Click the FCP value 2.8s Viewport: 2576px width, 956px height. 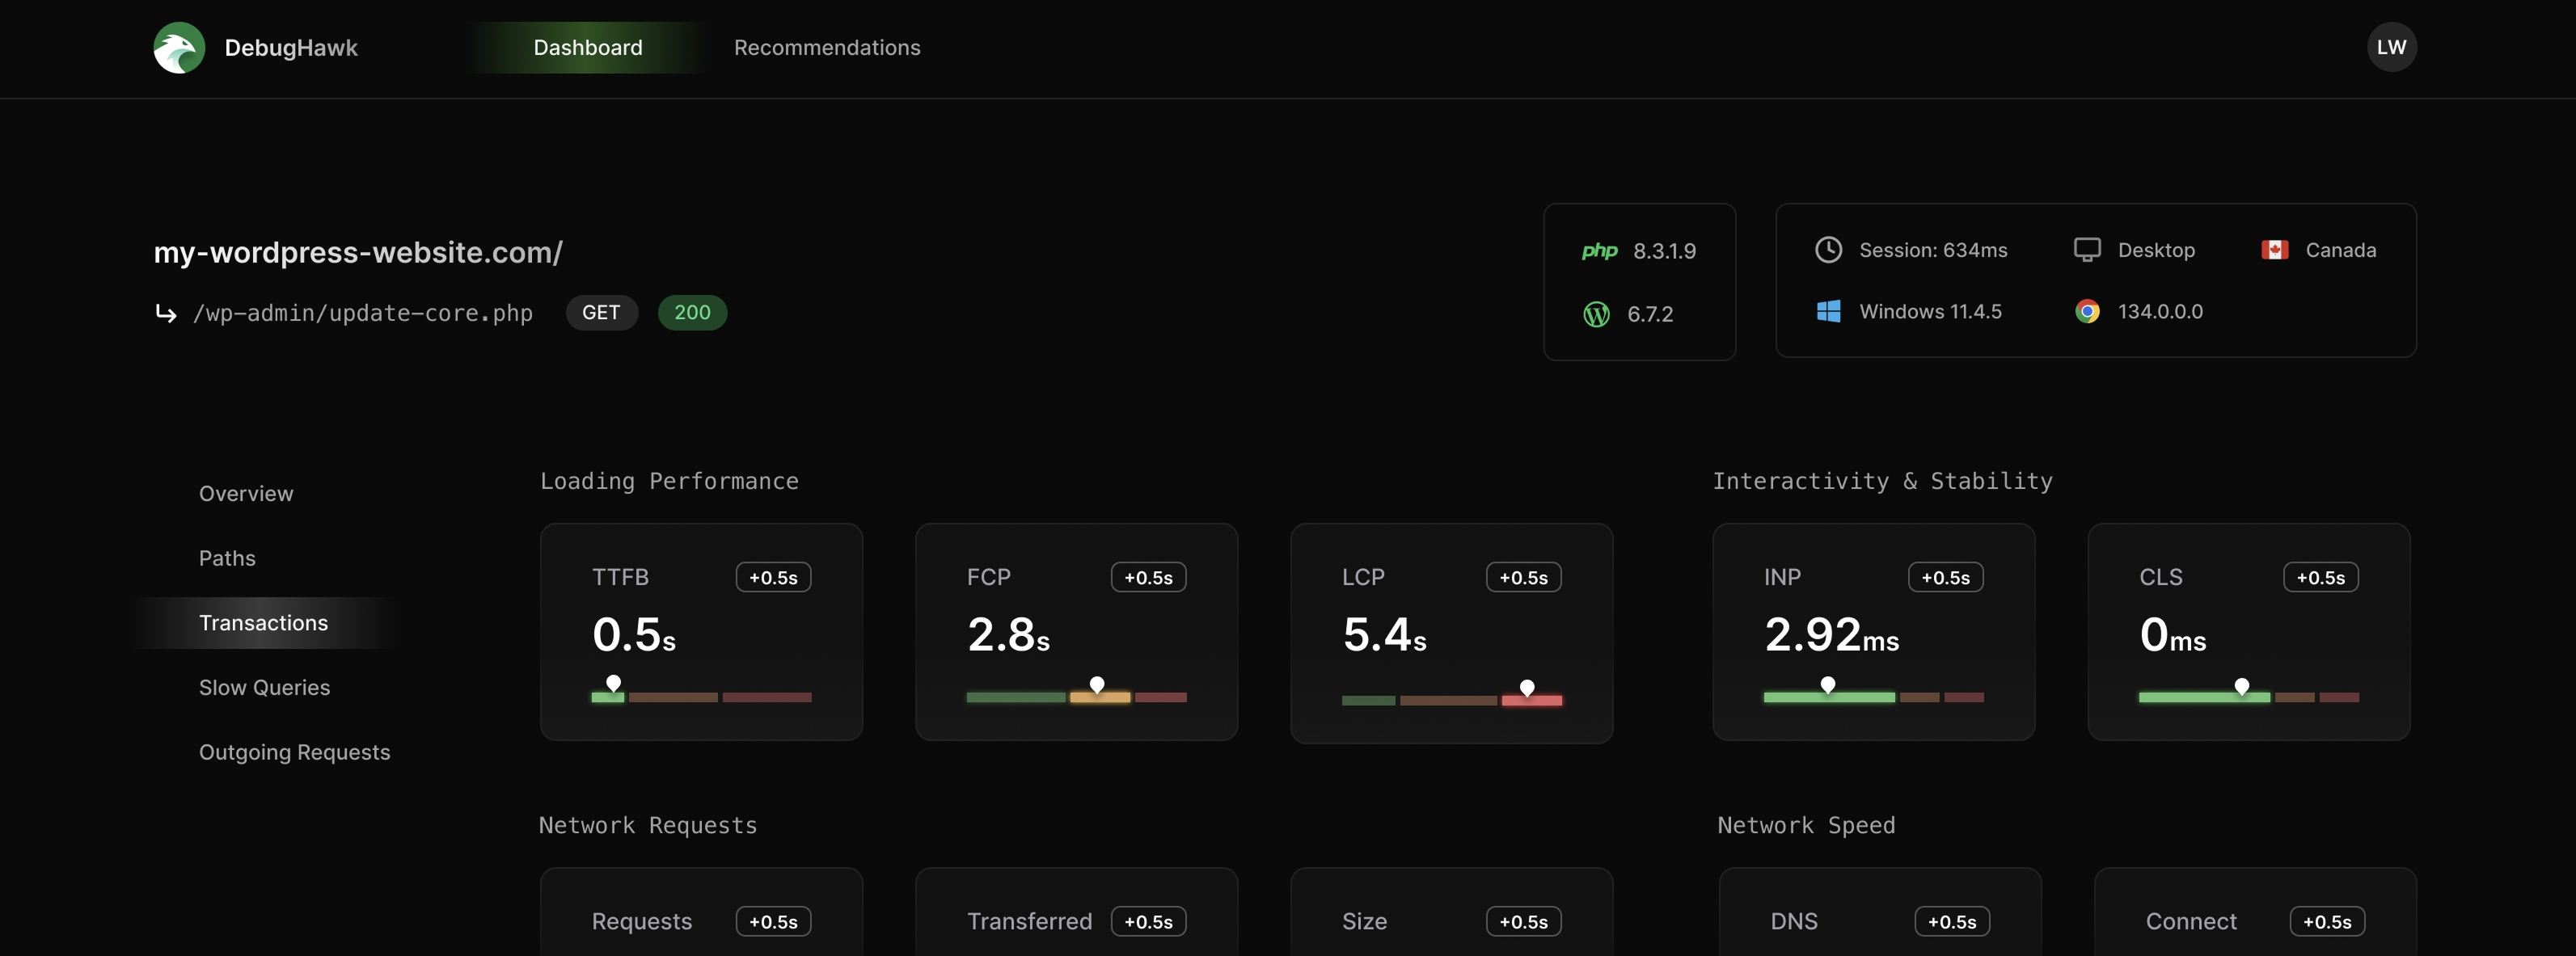click(x=1008, y=635)
